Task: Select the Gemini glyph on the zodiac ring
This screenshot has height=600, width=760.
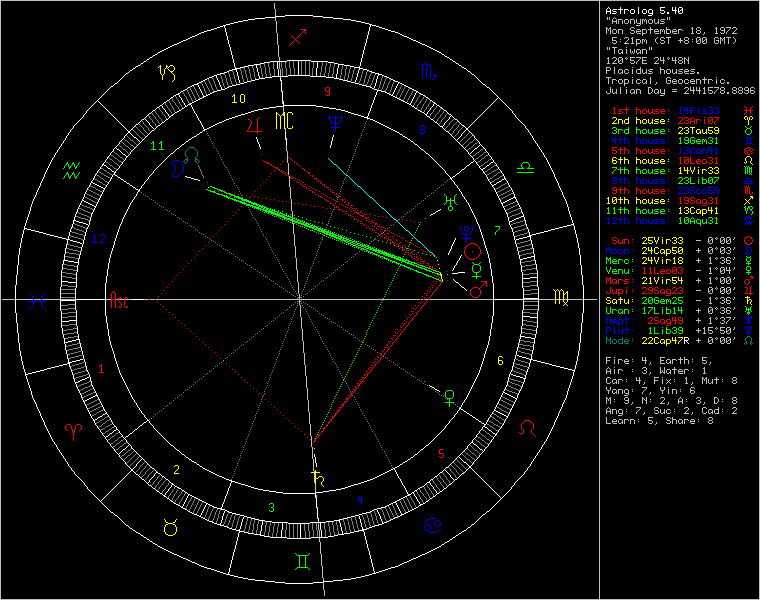Action: point(302,561)
